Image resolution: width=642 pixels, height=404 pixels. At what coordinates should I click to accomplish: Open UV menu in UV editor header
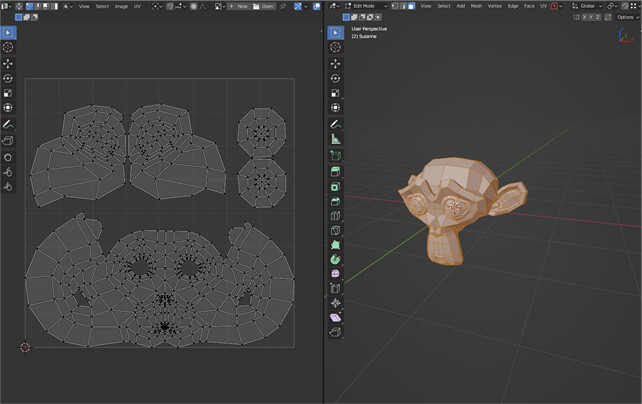point(137,7)
